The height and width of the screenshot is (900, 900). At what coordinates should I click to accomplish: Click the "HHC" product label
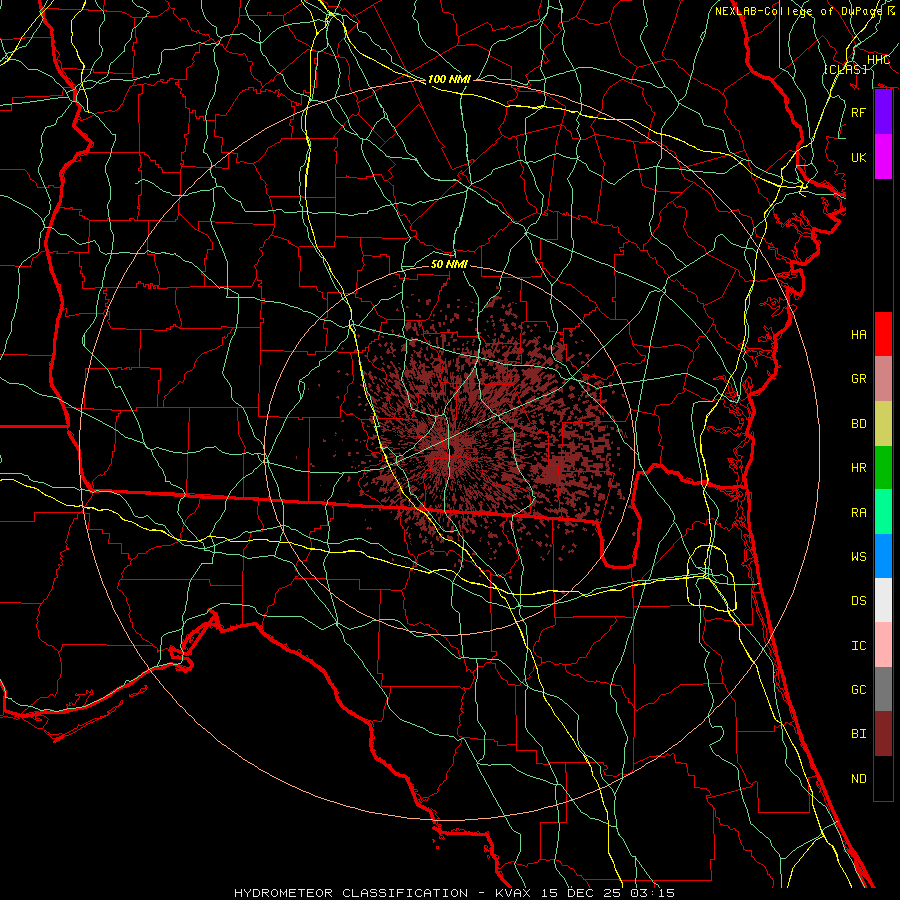tap(878, 60)
